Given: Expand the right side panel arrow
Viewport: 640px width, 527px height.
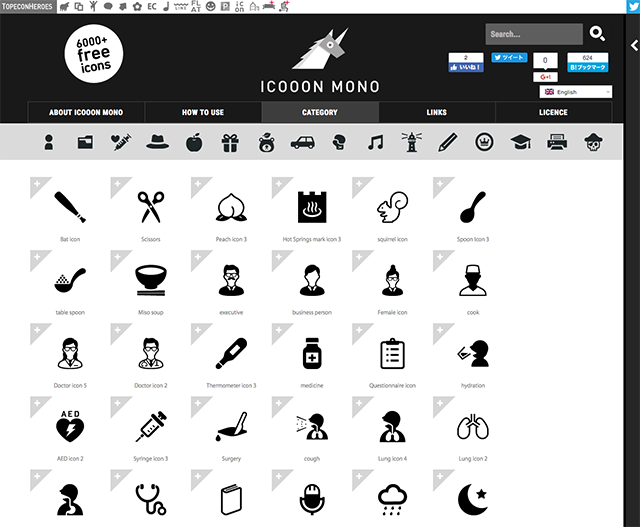Looking at the screenshot, I should pyautogui.click(x=634, y=46).
